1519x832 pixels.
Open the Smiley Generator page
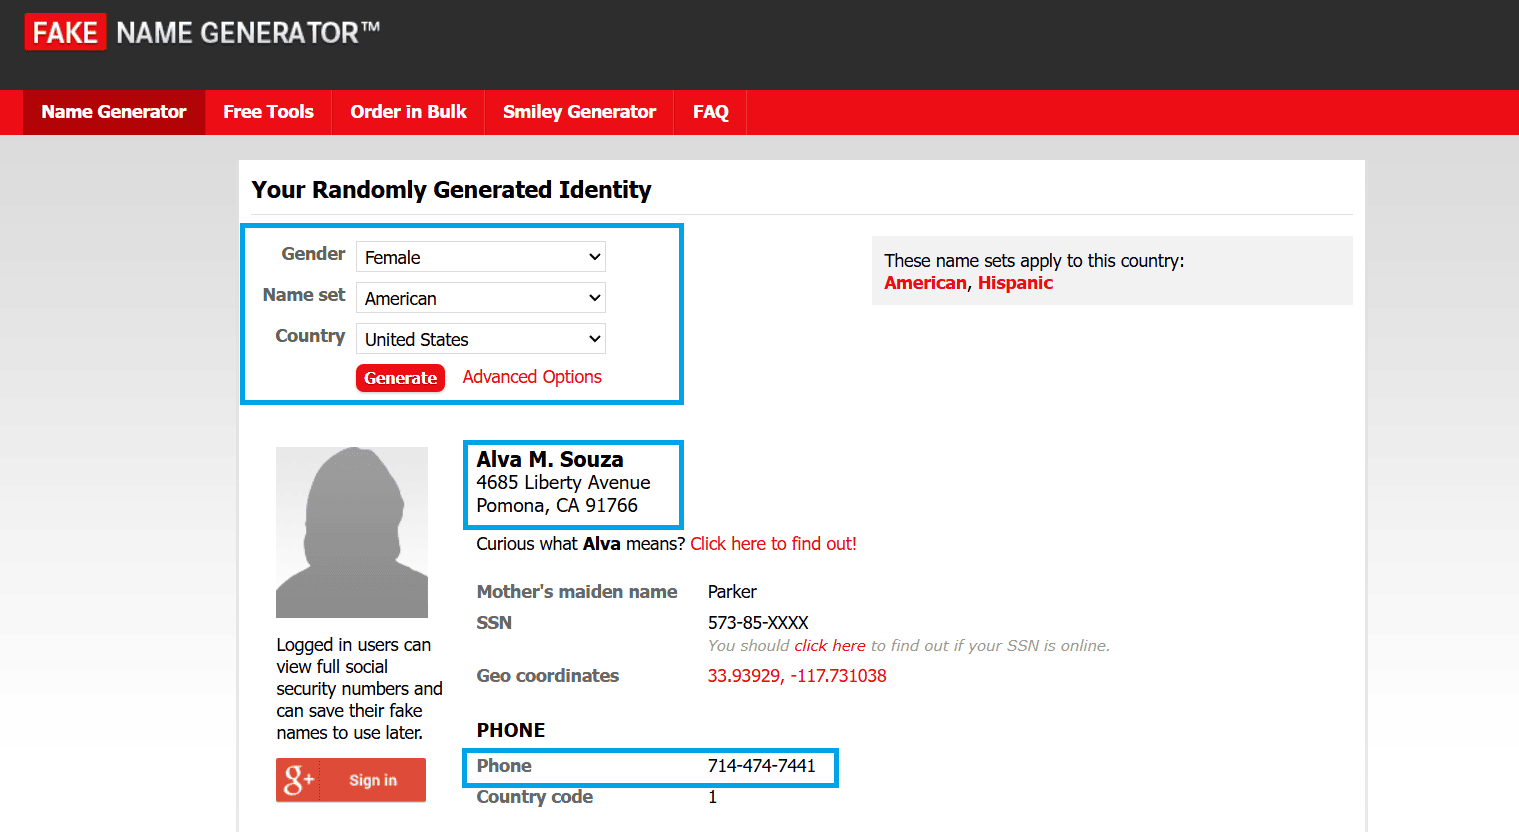(579, 112)
